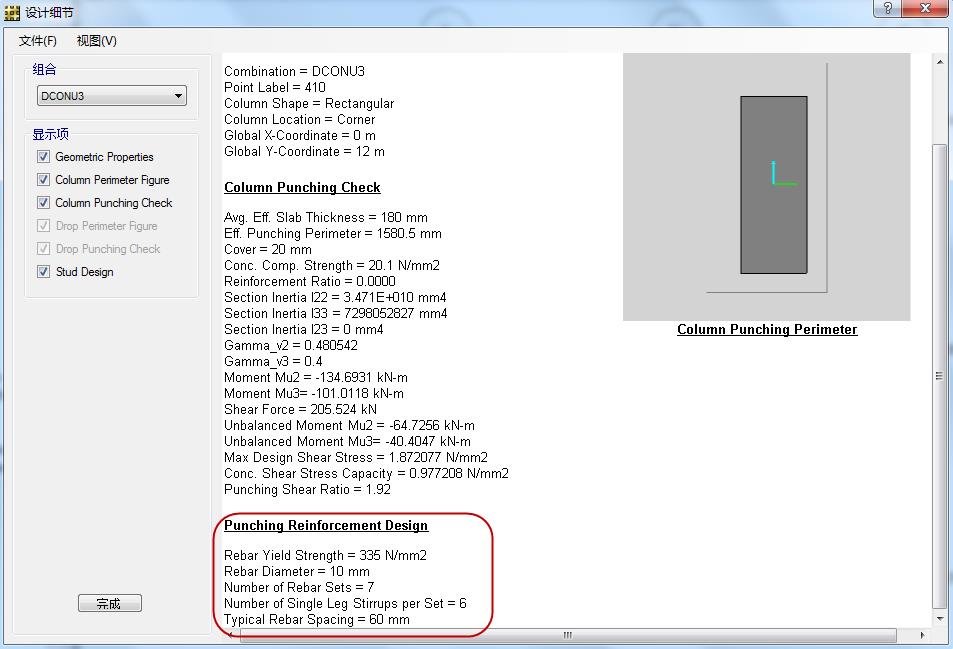953x649 pixels.
Task: Click the Punching Reinforcement Design heading
Action: [325, 526]
